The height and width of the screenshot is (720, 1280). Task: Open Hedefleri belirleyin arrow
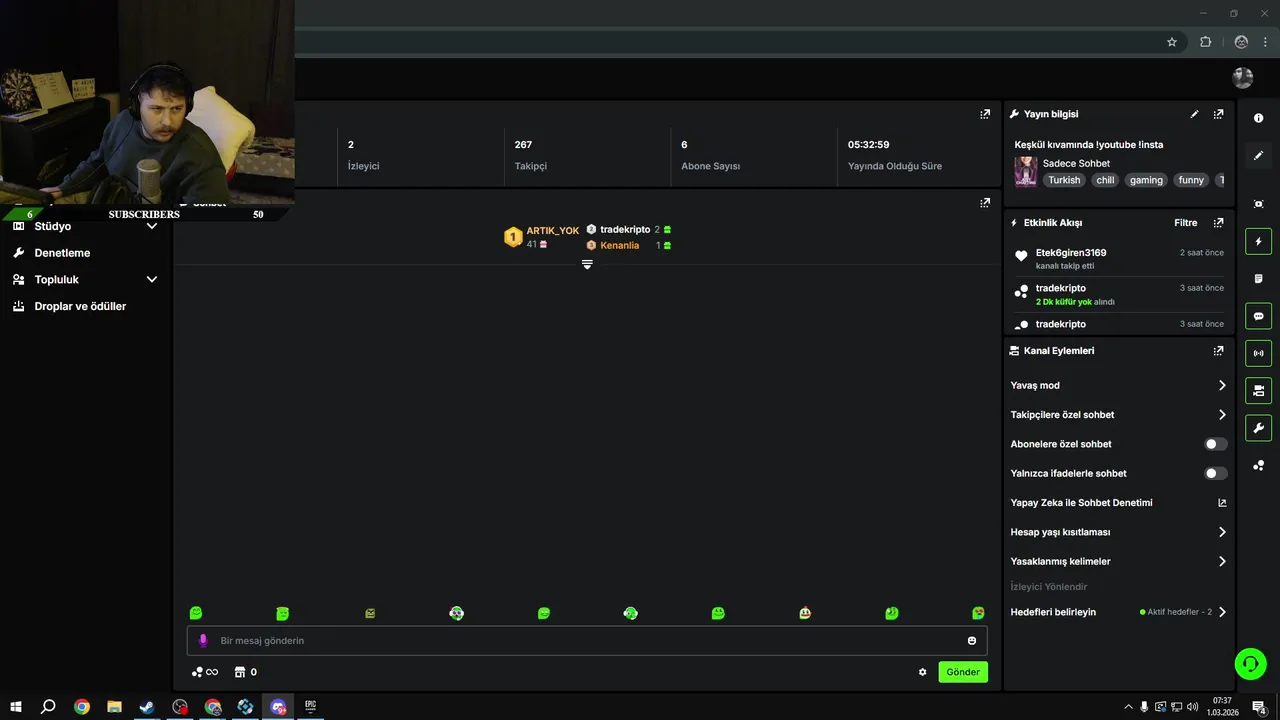pos(1222,612)
